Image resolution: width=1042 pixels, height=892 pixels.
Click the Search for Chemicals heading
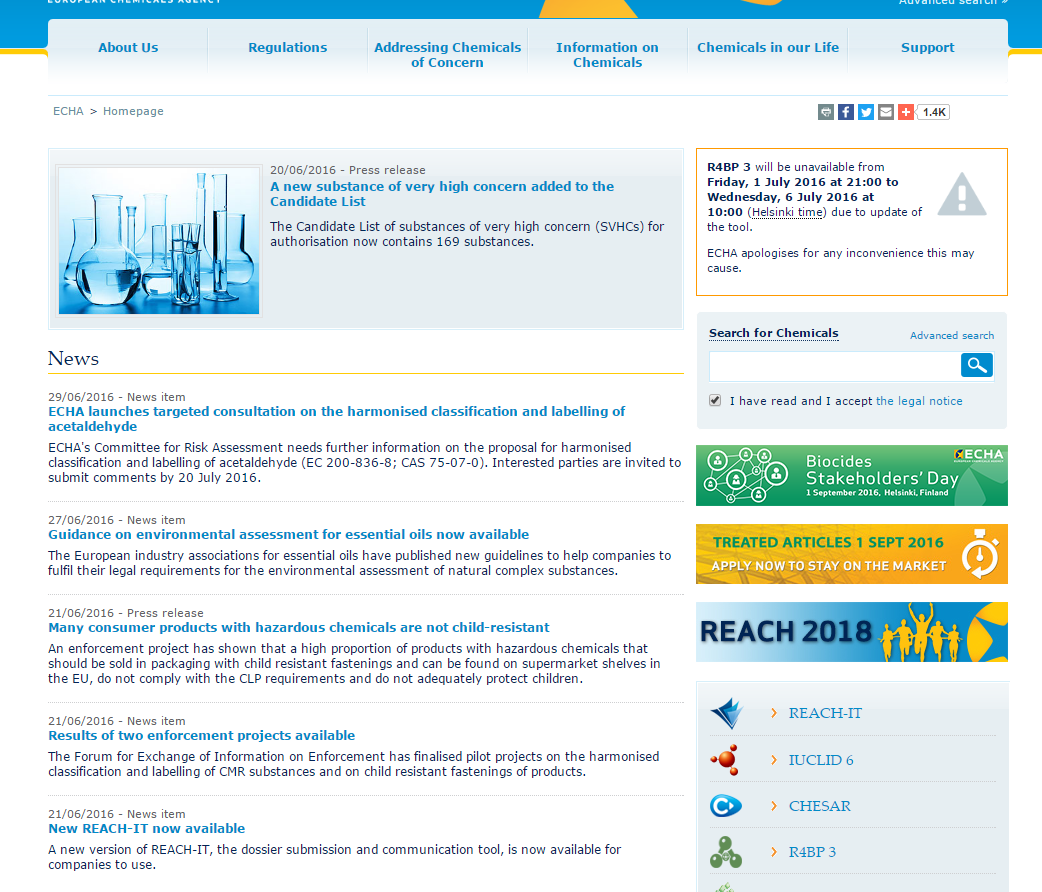[x=774, y=333]
